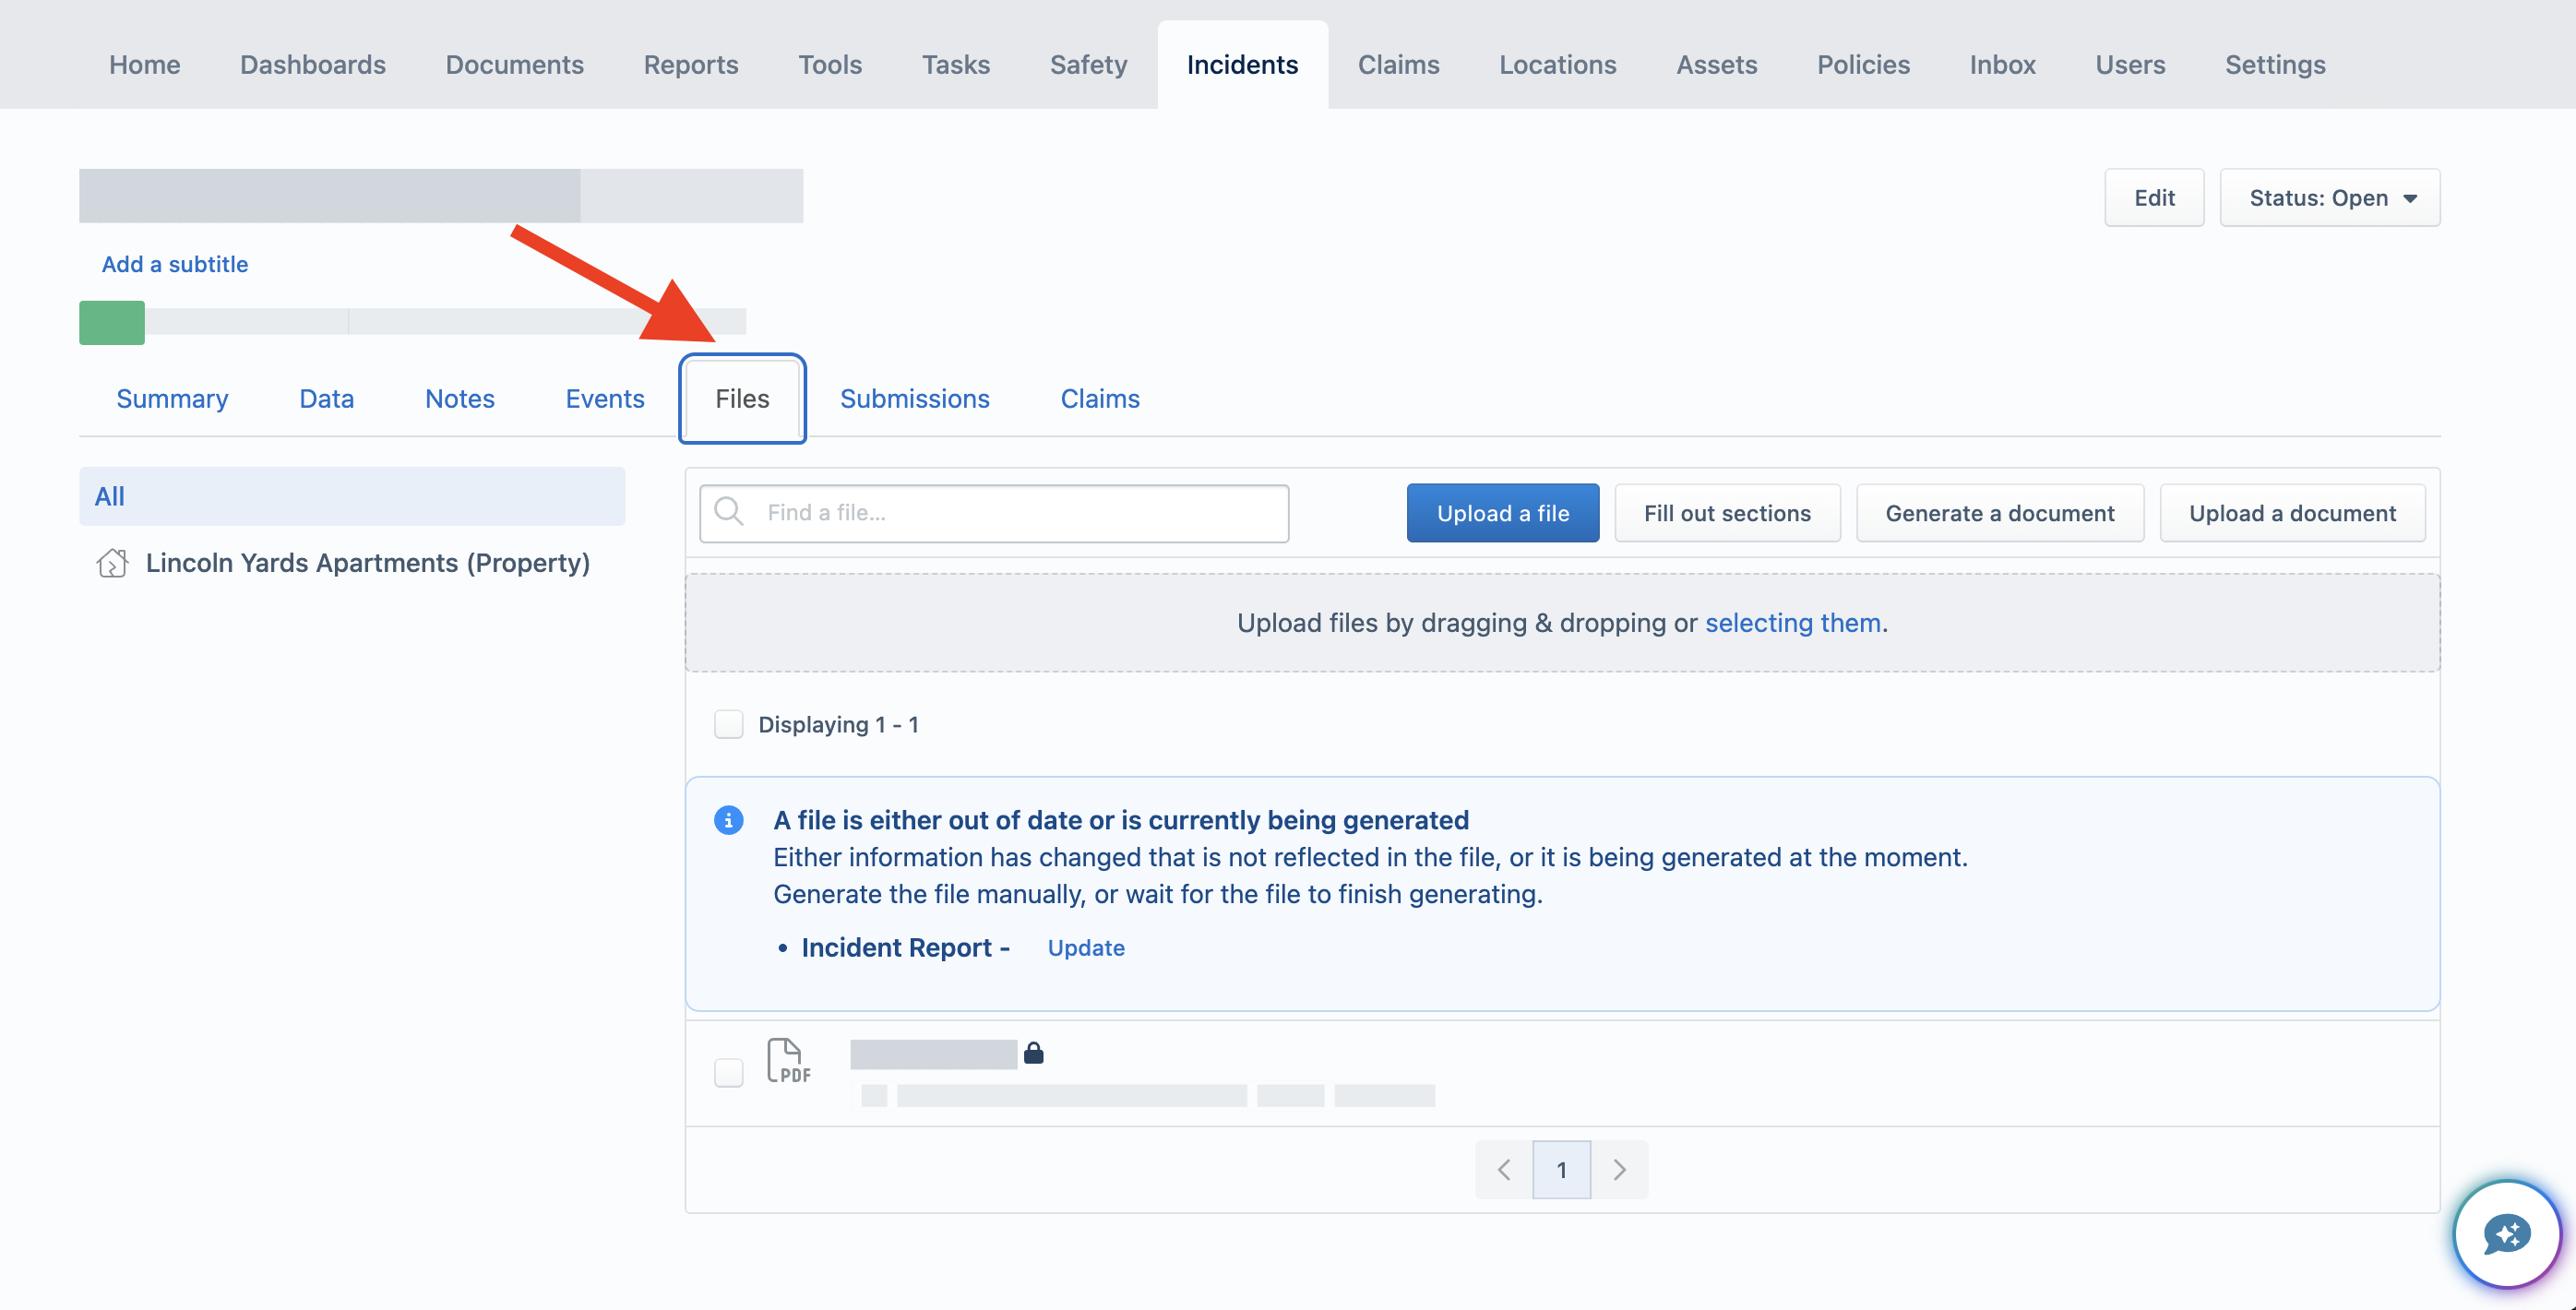Switch to the Summary tab
The image size is (2576, 1310).
[172, 399]
